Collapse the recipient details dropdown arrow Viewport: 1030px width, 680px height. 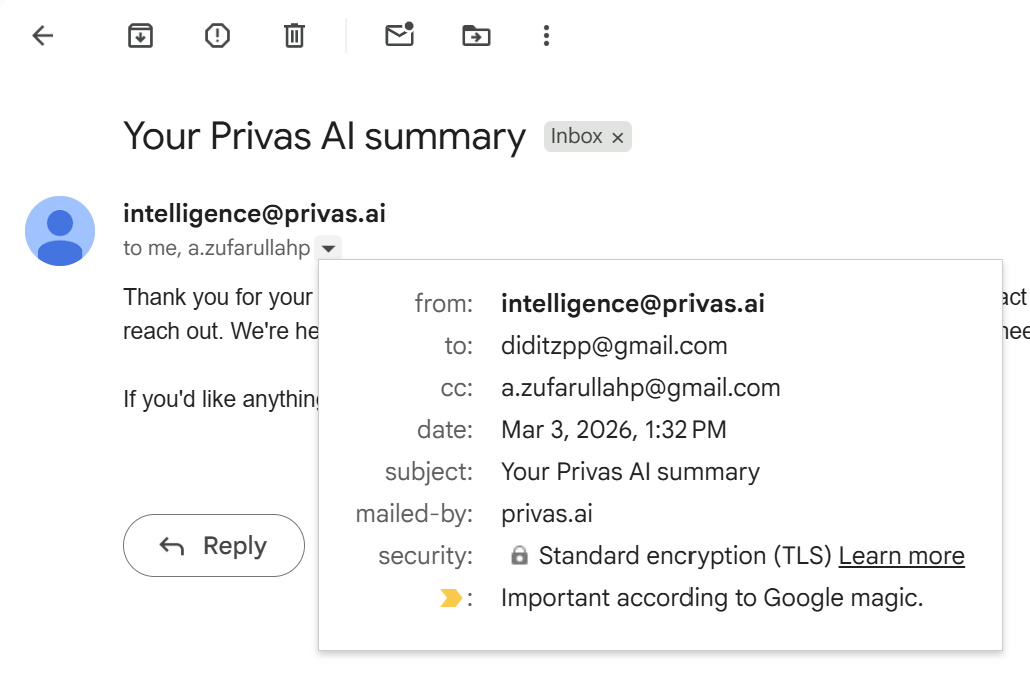[328, 248]
